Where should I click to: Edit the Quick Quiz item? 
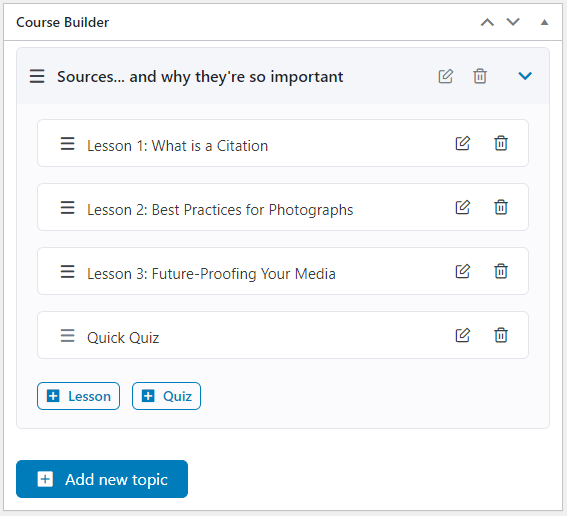[x=462, y=335]
